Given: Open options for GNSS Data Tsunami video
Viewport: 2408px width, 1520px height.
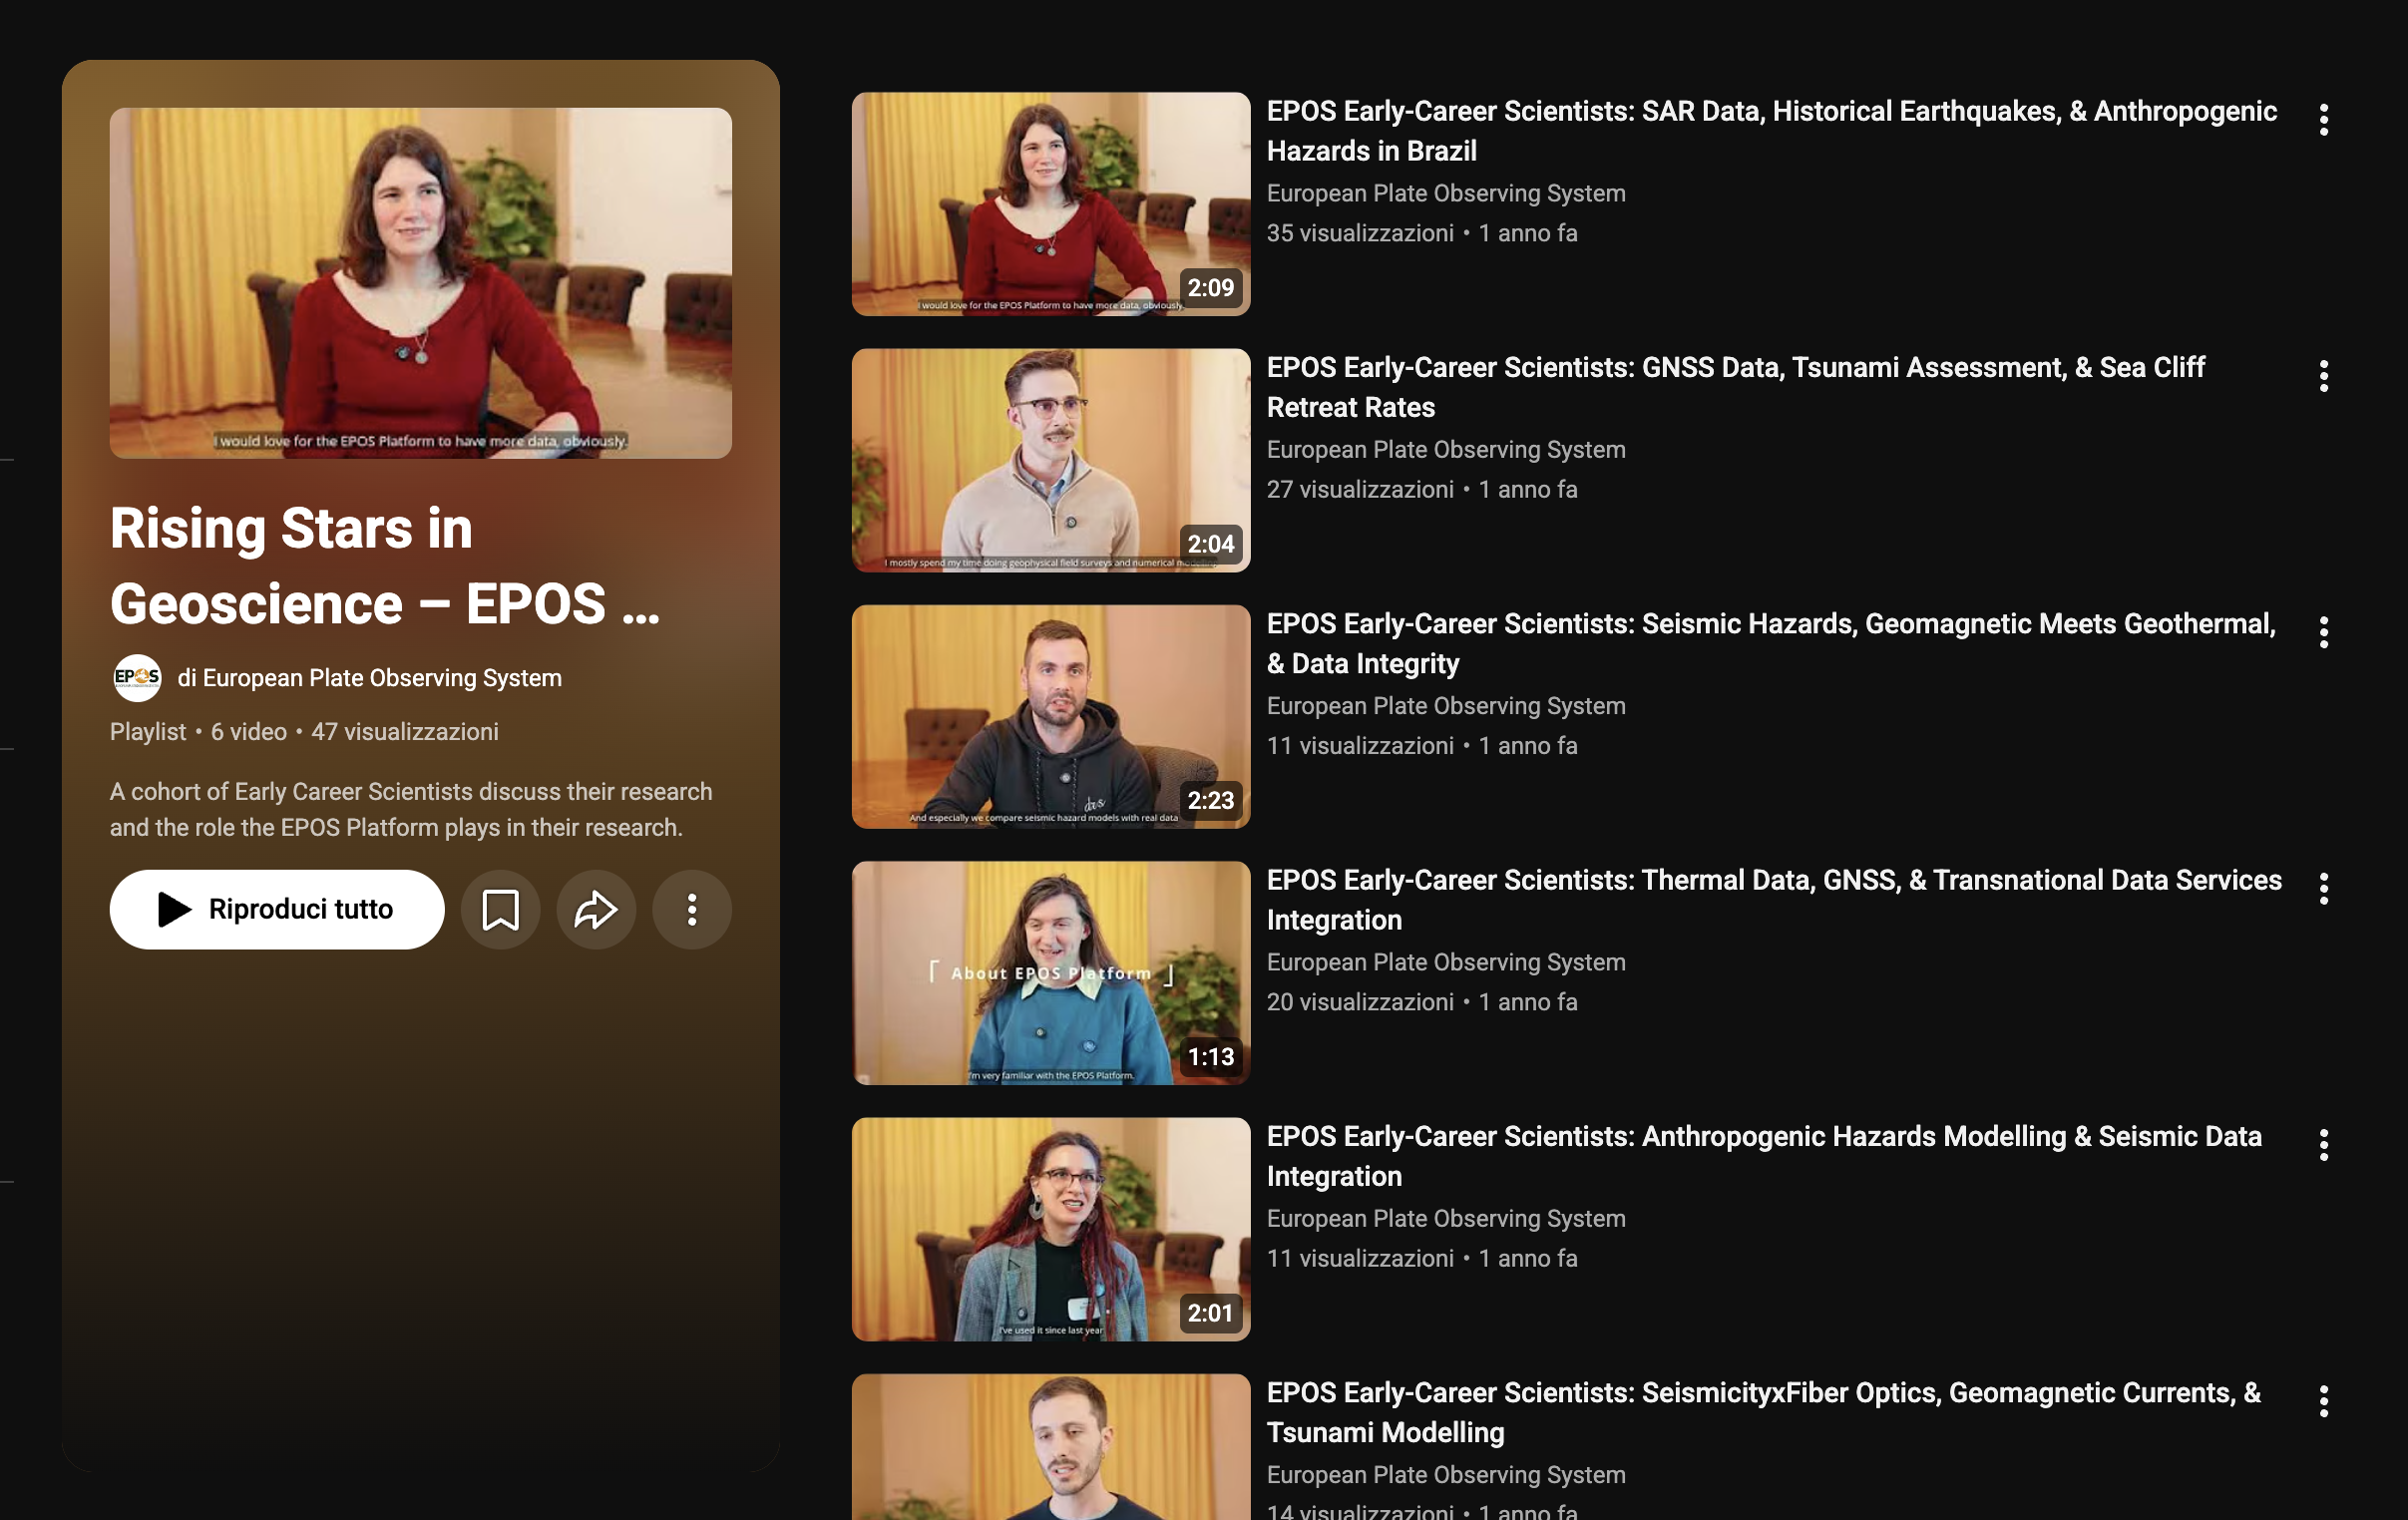Looking at the screenshot, I should click(x=2323, y=376).
